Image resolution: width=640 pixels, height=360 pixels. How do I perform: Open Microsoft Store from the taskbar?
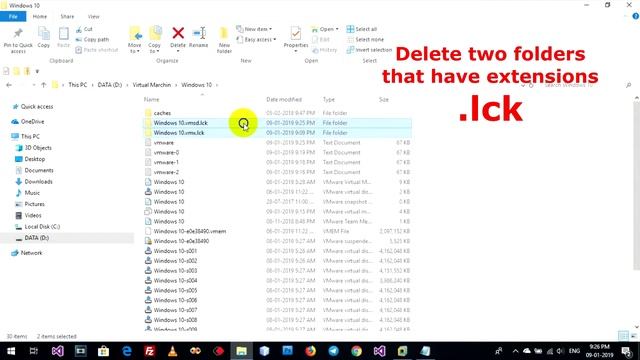[103, 351]
